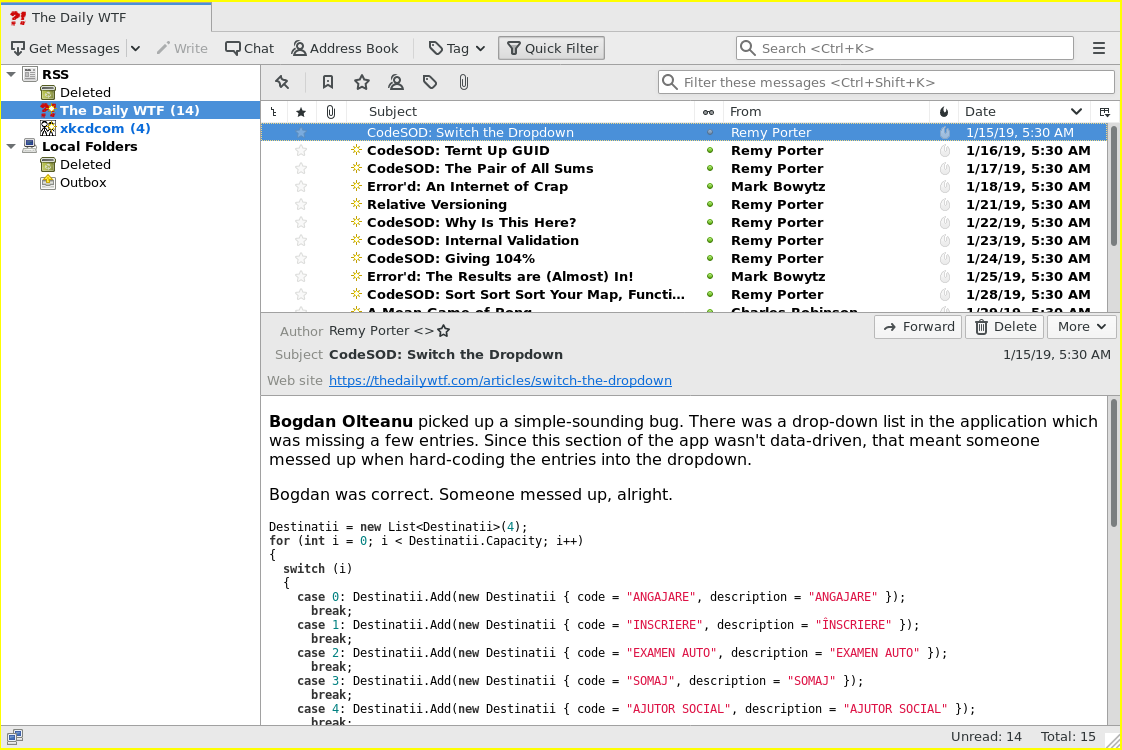Select The Daily WTF folder
The height and width of the screenshot is (750, 1122).
pyautogui.click(x=130, y=110)
